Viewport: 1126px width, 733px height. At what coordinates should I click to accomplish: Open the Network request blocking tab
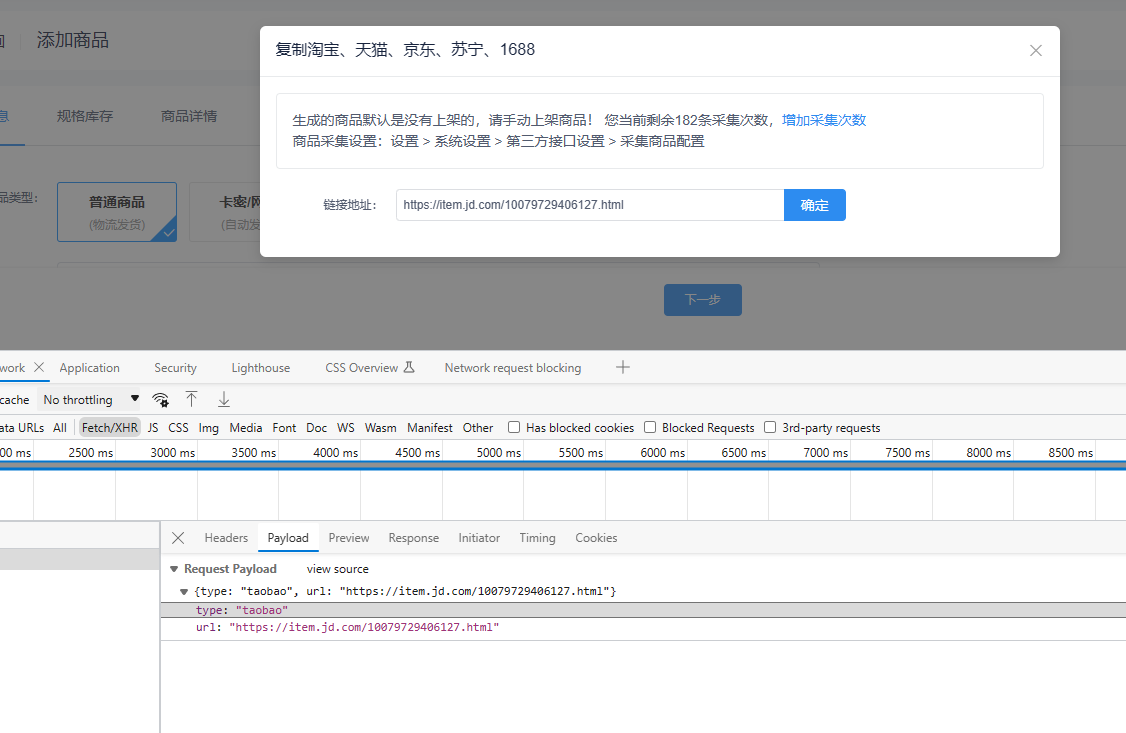513,368
